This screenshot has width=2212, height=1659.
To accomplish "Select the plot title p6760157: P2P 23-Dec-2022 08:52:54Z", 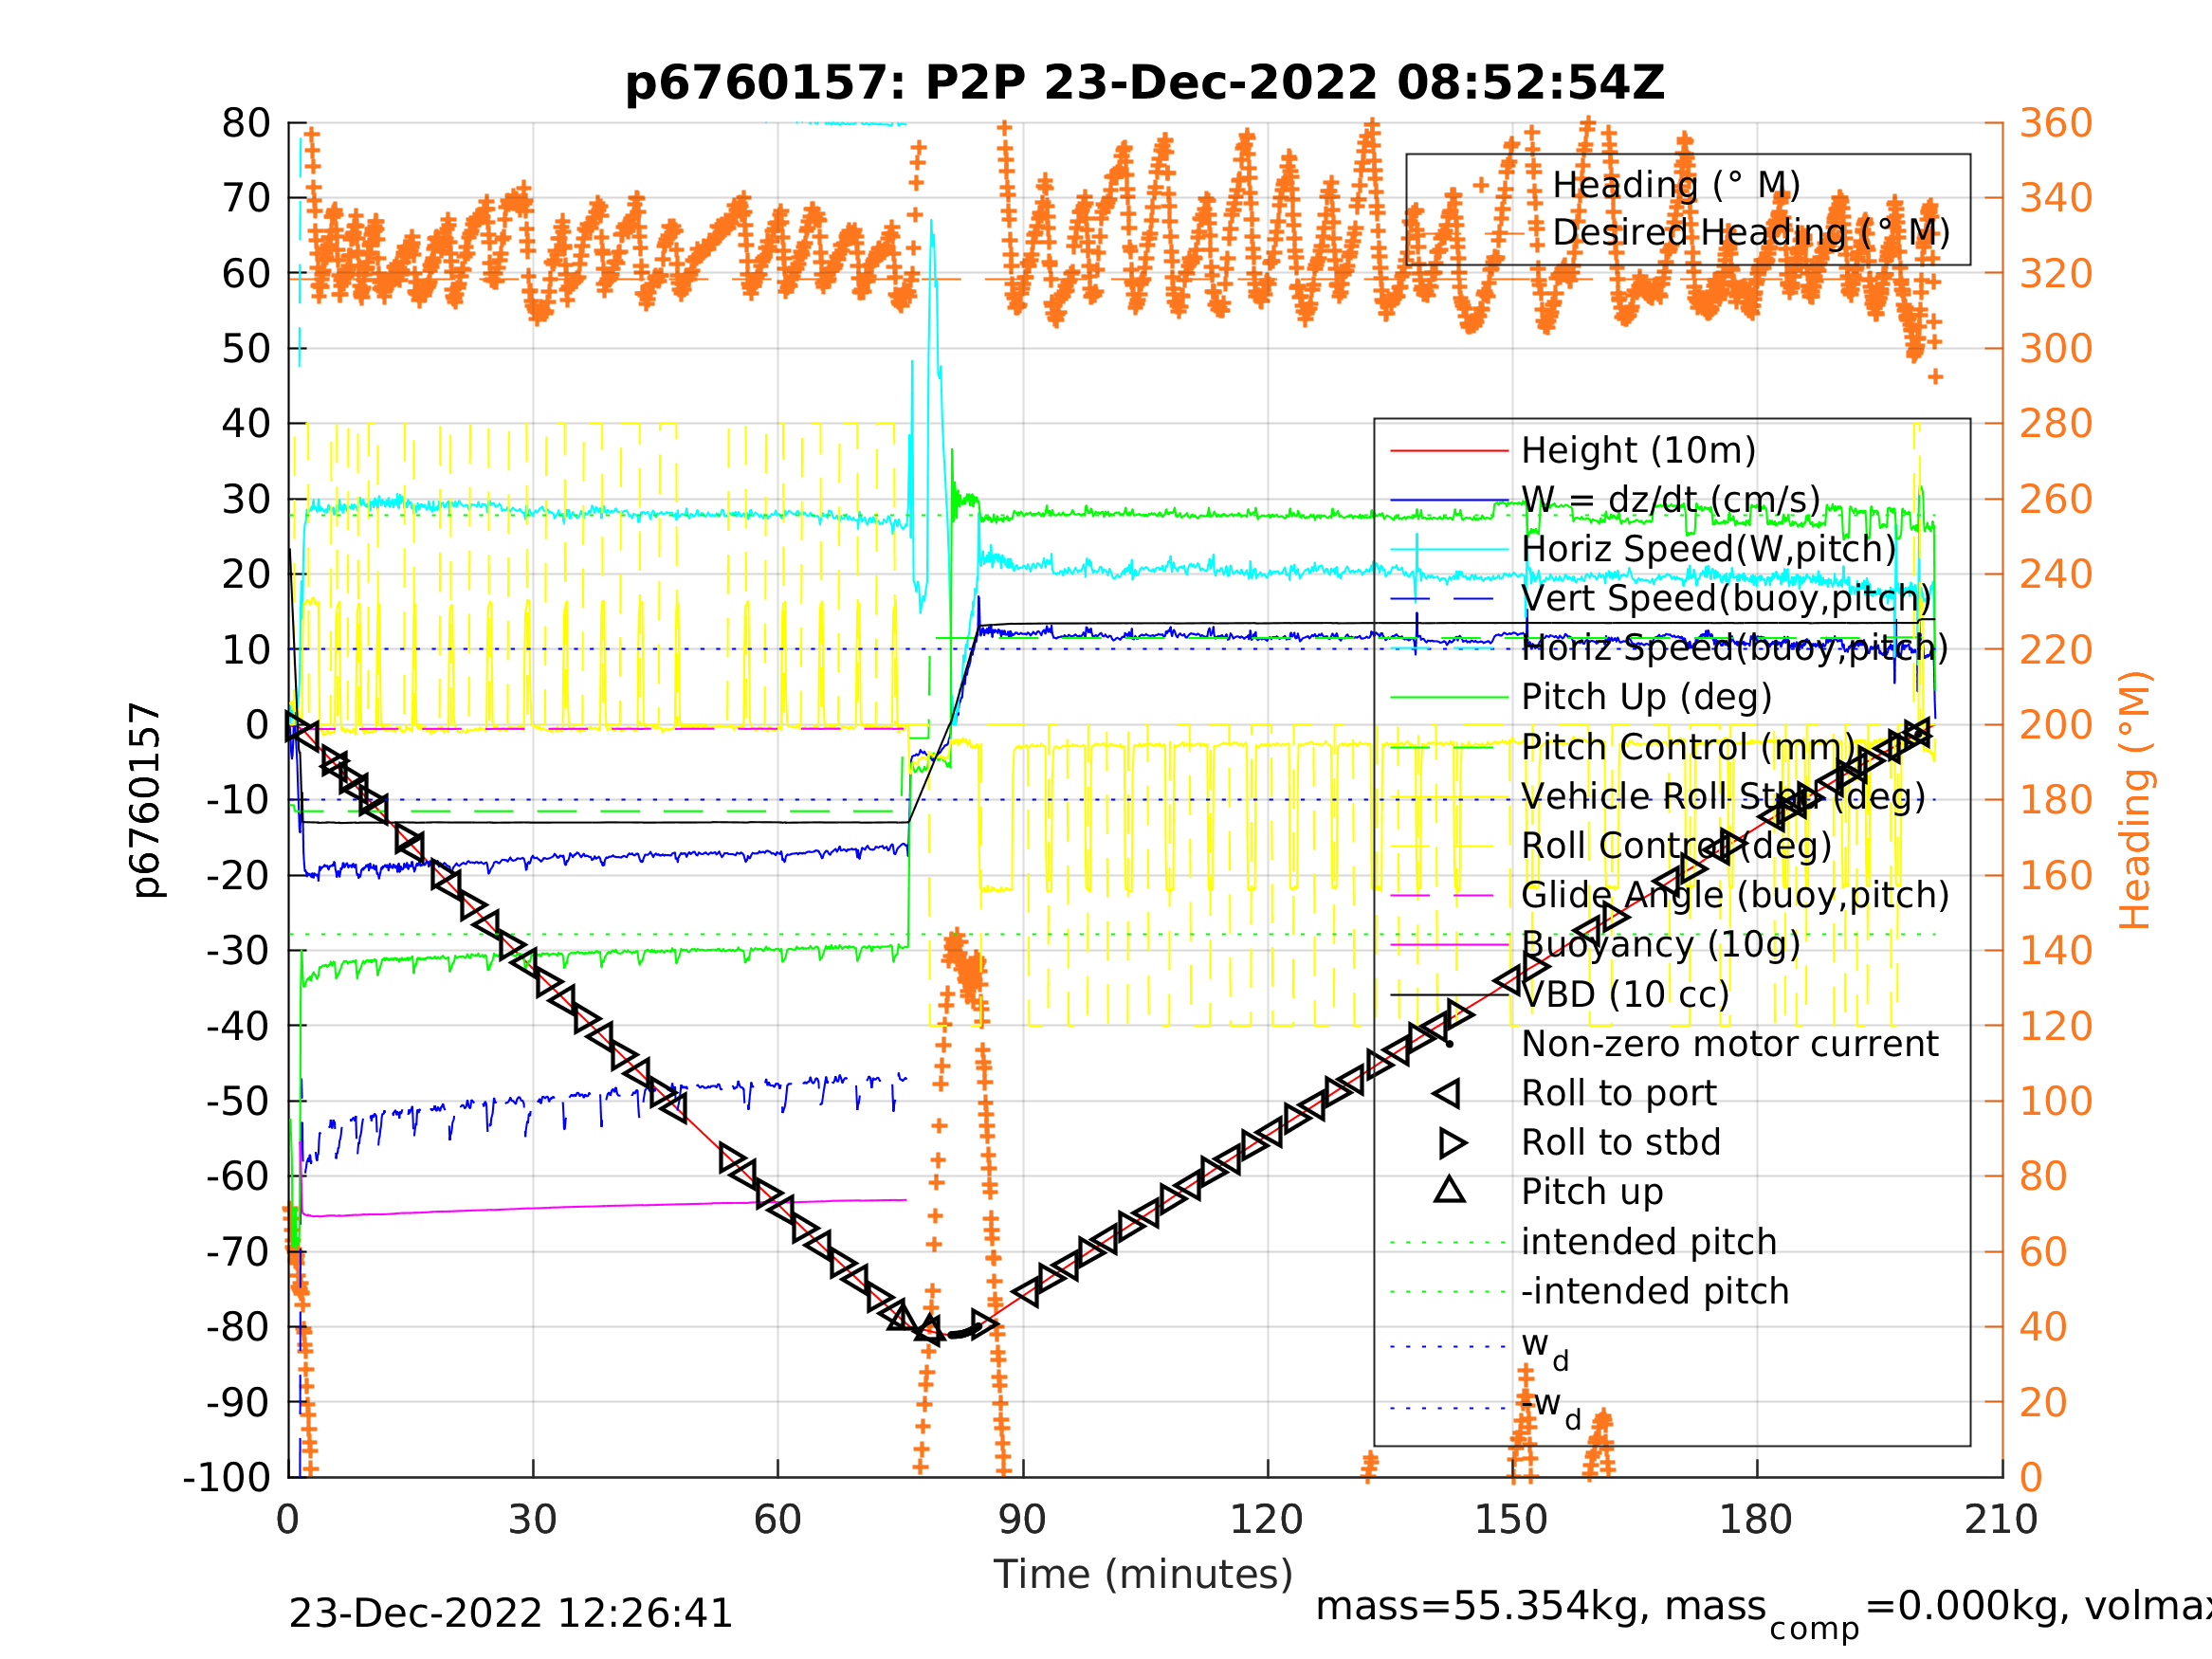I will (1145, 83).
